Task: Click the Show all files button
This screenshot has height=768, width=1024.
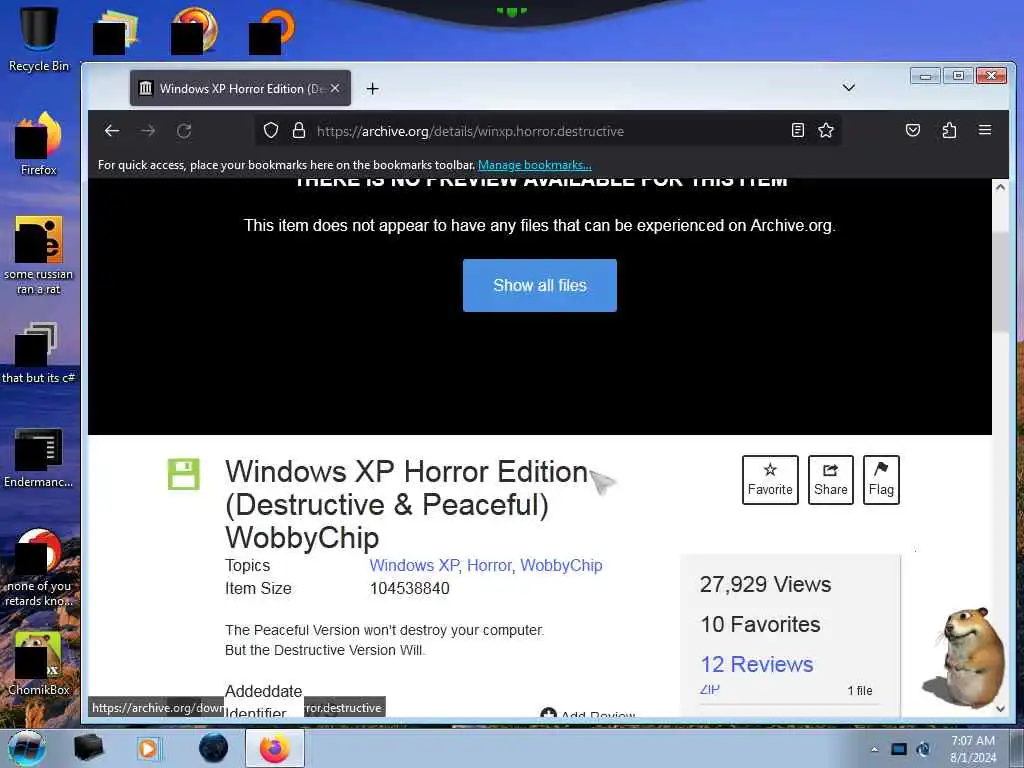Action: coord(539,285)
